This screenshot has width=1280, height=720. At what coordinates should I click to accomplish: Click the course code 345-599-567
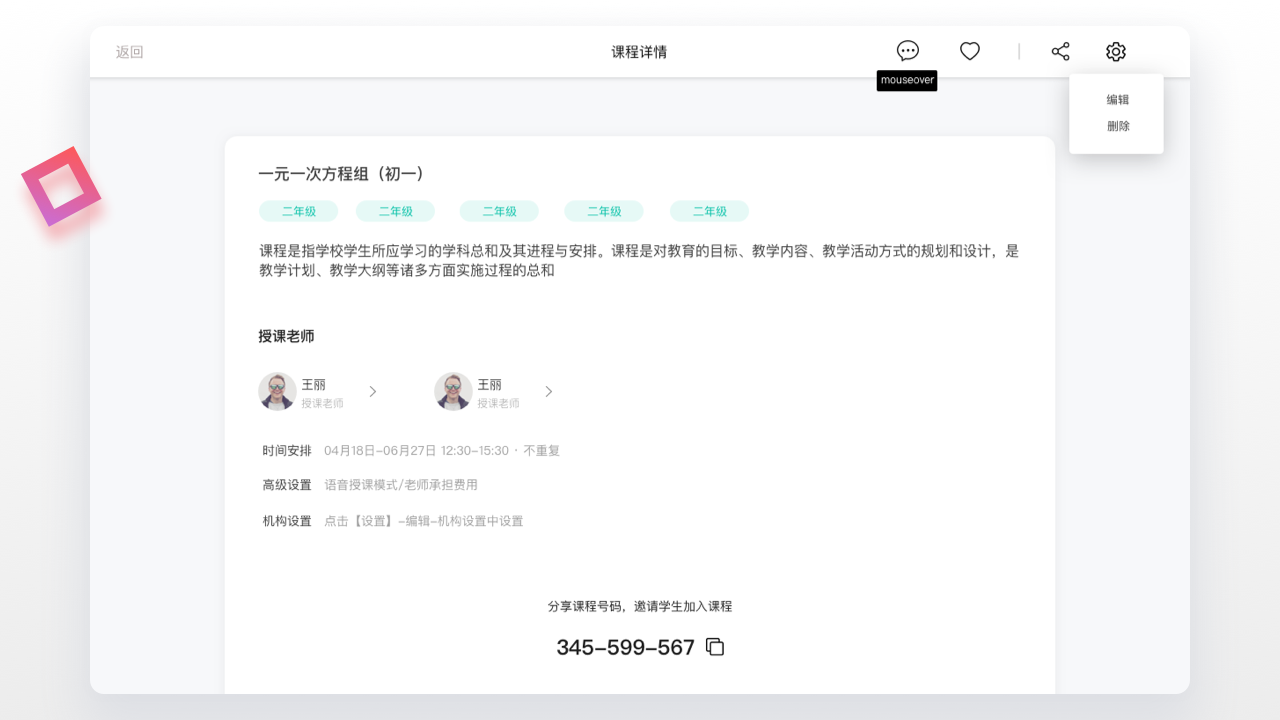point(625,647)
